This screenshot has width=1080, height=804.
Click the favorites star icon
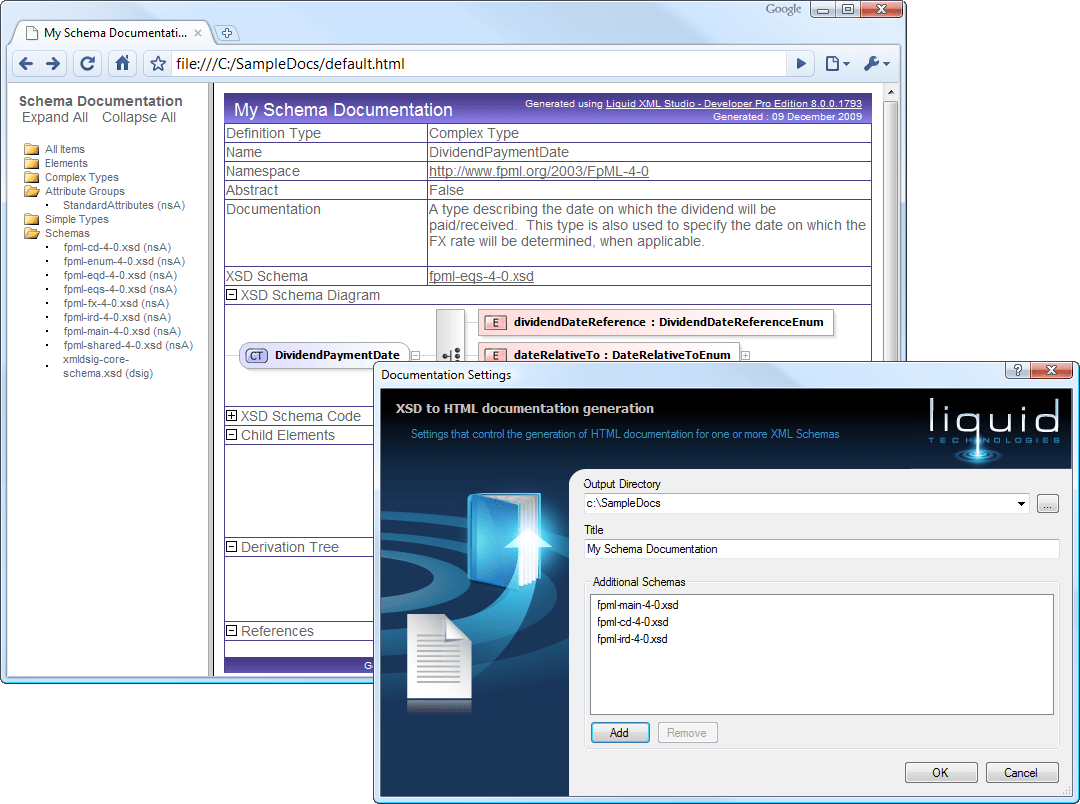click(x=157, y=62)
